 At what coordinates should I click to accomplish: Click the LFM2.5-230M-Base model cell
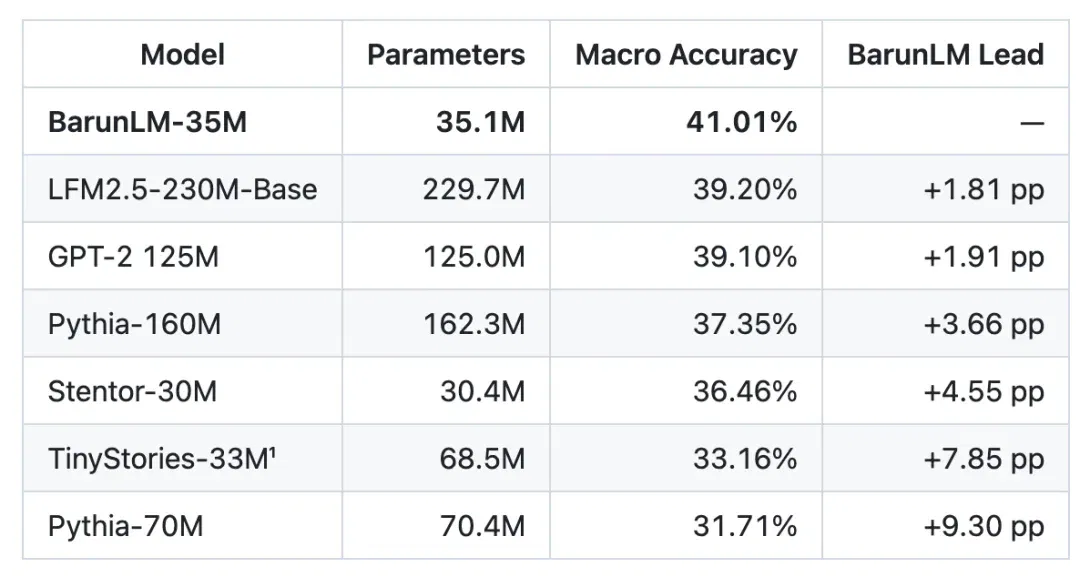click(183, 189)
